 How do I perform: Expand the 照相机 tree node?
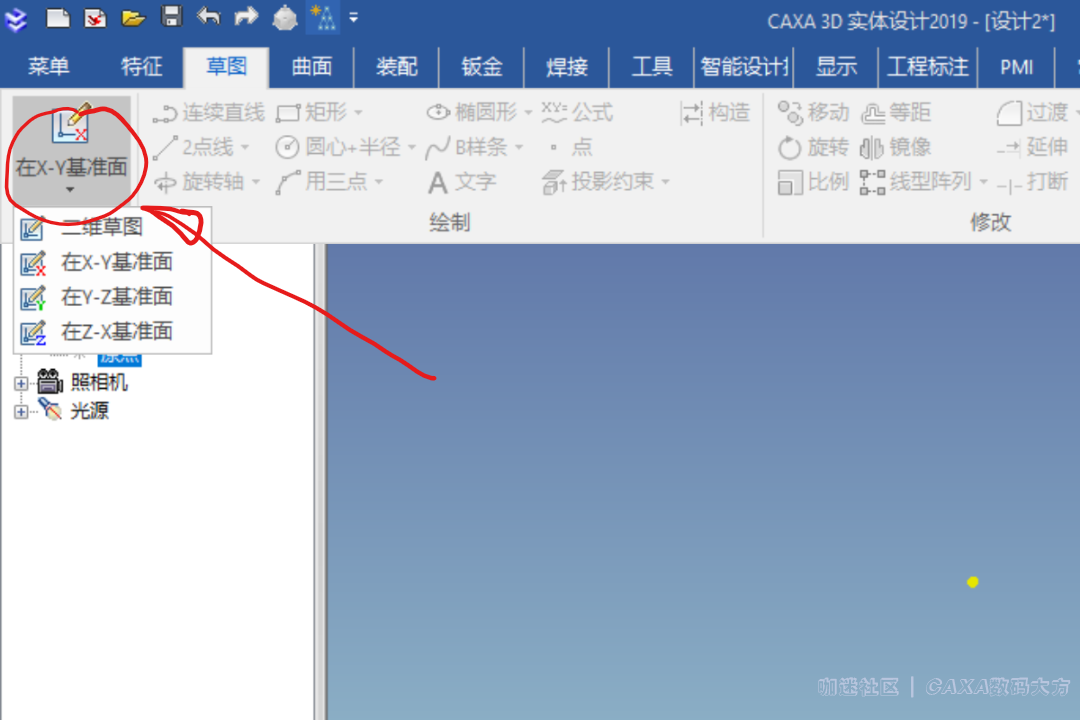(21, 383)
